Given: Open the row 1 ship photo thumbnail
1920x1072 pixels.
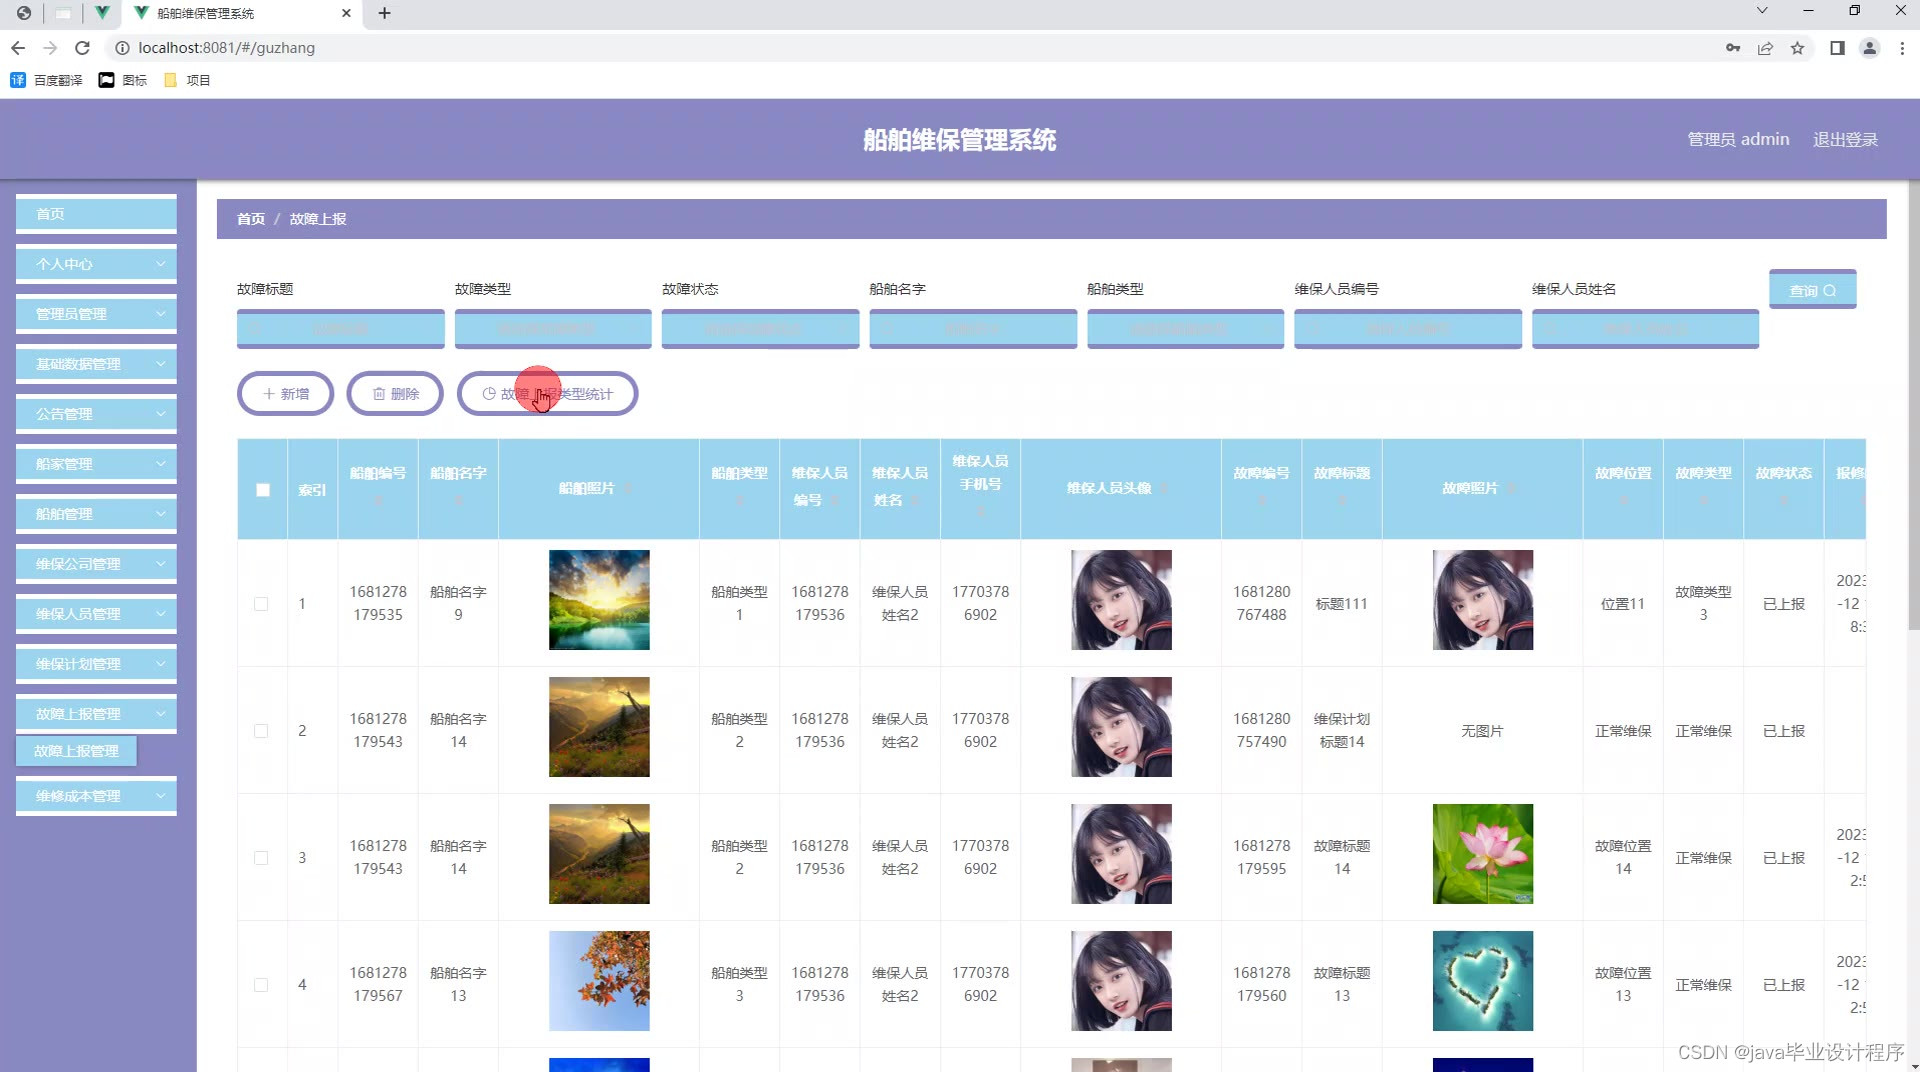Looking at the screenshot, I should coord(599,600).
